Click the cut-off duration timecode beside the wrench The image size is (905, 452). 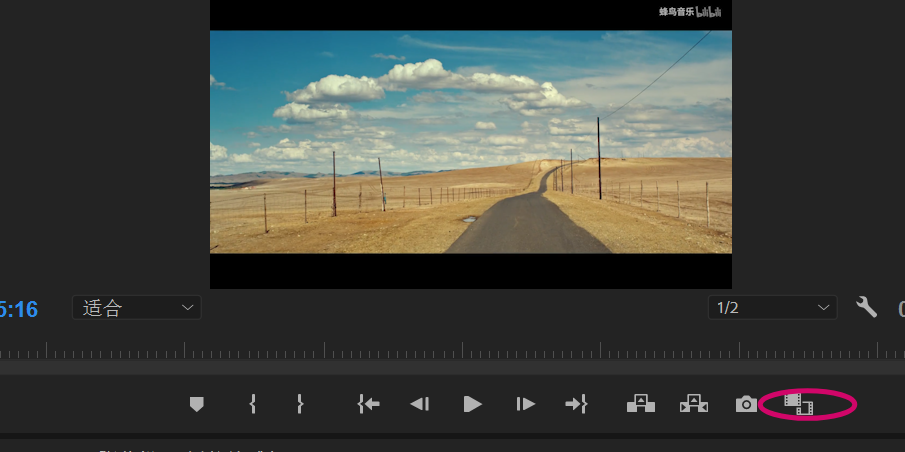tap(902, 309)
